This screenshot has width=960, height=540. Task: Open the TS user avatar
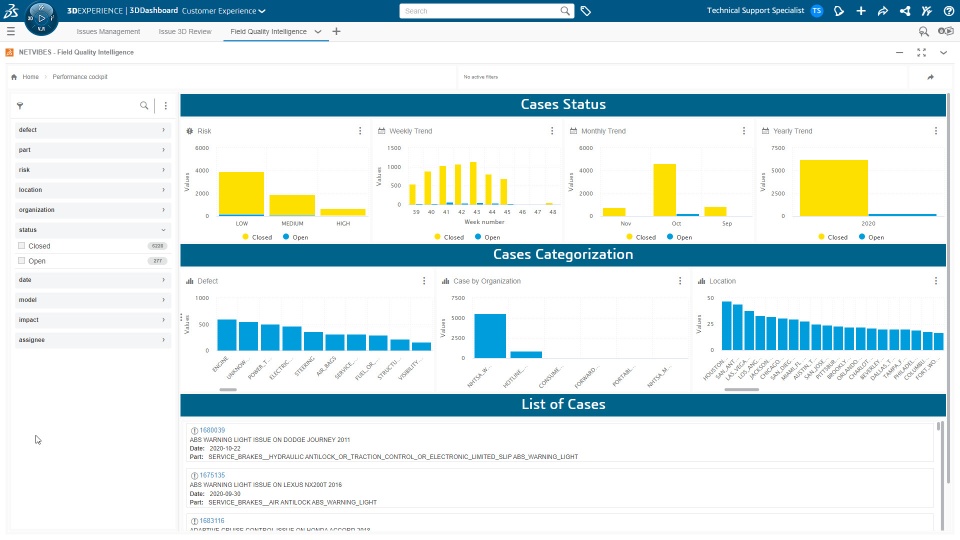tap(817, 10)
